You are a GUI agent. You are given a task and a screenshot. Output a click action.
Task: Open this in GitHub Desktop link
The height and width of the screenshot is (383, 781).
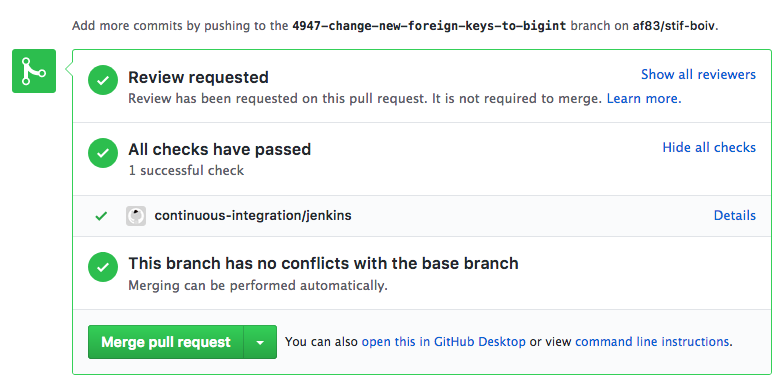[443, 342]
